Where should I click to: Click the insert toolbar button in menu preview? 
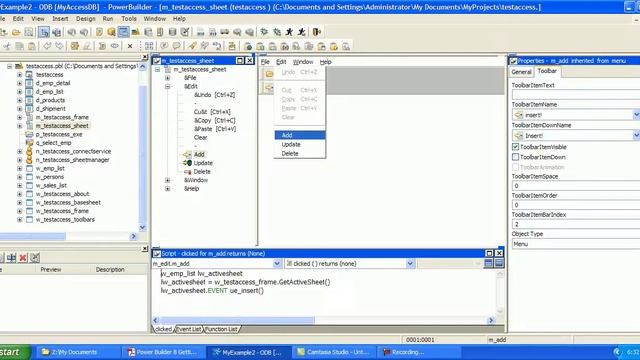(x=269, y=87)
